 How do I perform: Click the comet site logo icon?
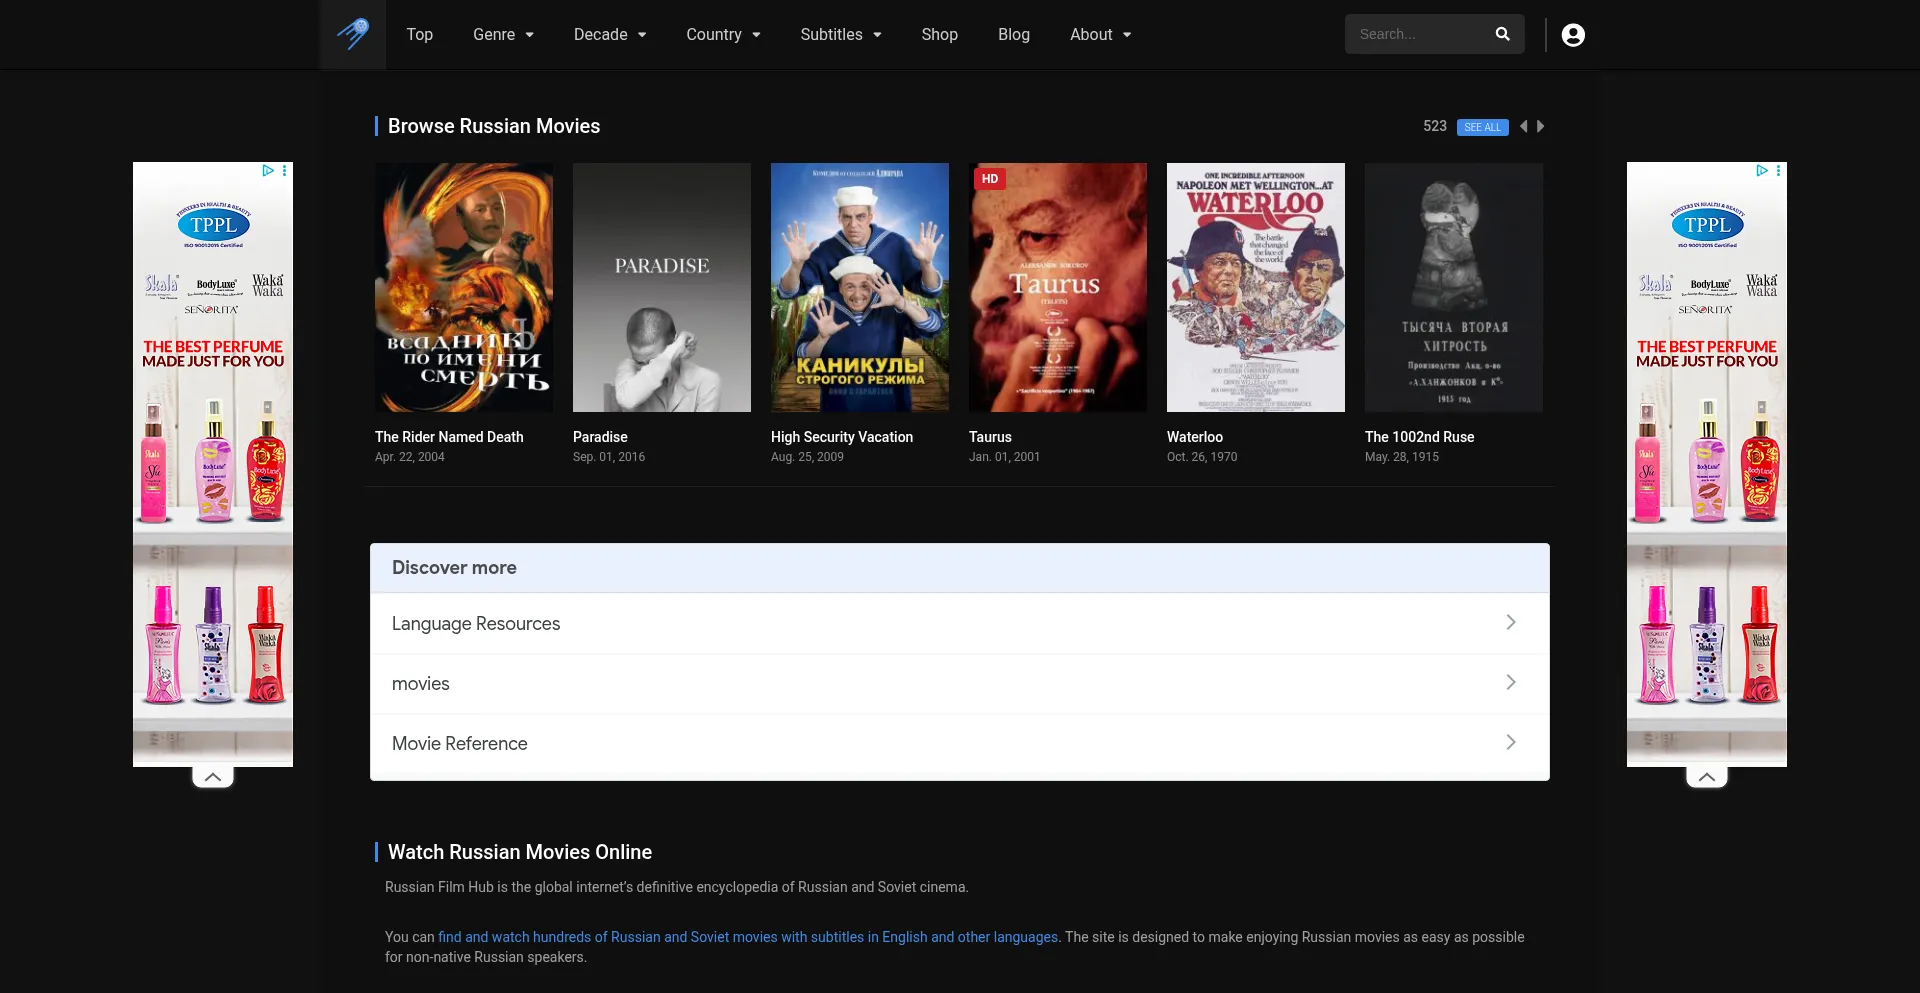pos(353,34)
